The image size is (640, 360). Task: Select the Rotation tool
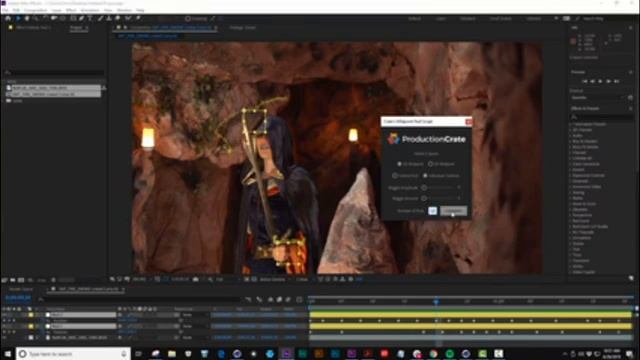point(45,18)
